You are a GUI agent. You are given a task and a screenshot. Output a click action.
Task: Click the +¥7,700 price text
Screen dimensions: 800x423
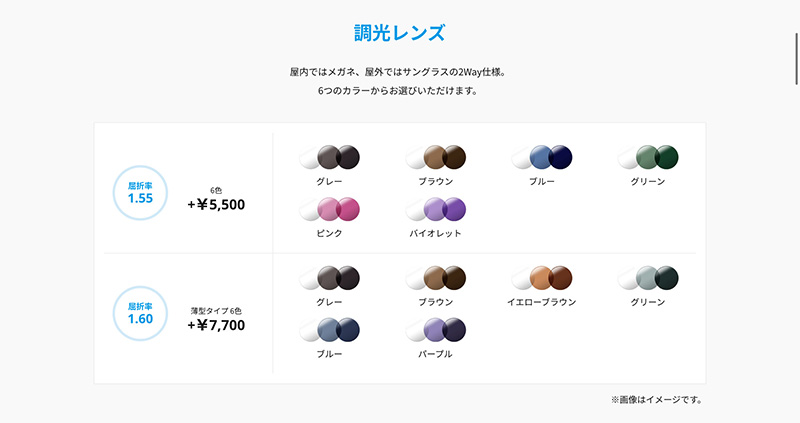[216, 325]
